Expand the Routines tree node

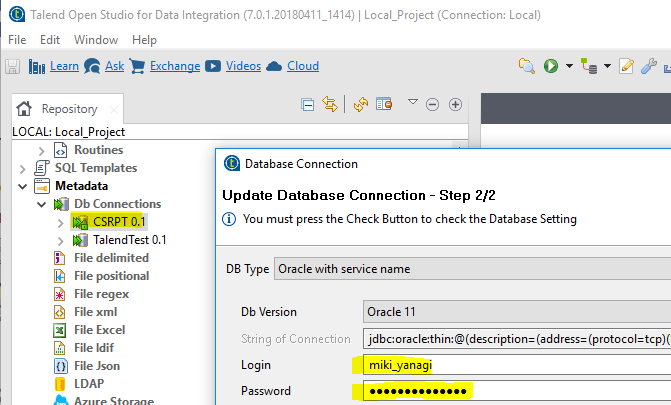pyautogui.click(x=42, y=151)
